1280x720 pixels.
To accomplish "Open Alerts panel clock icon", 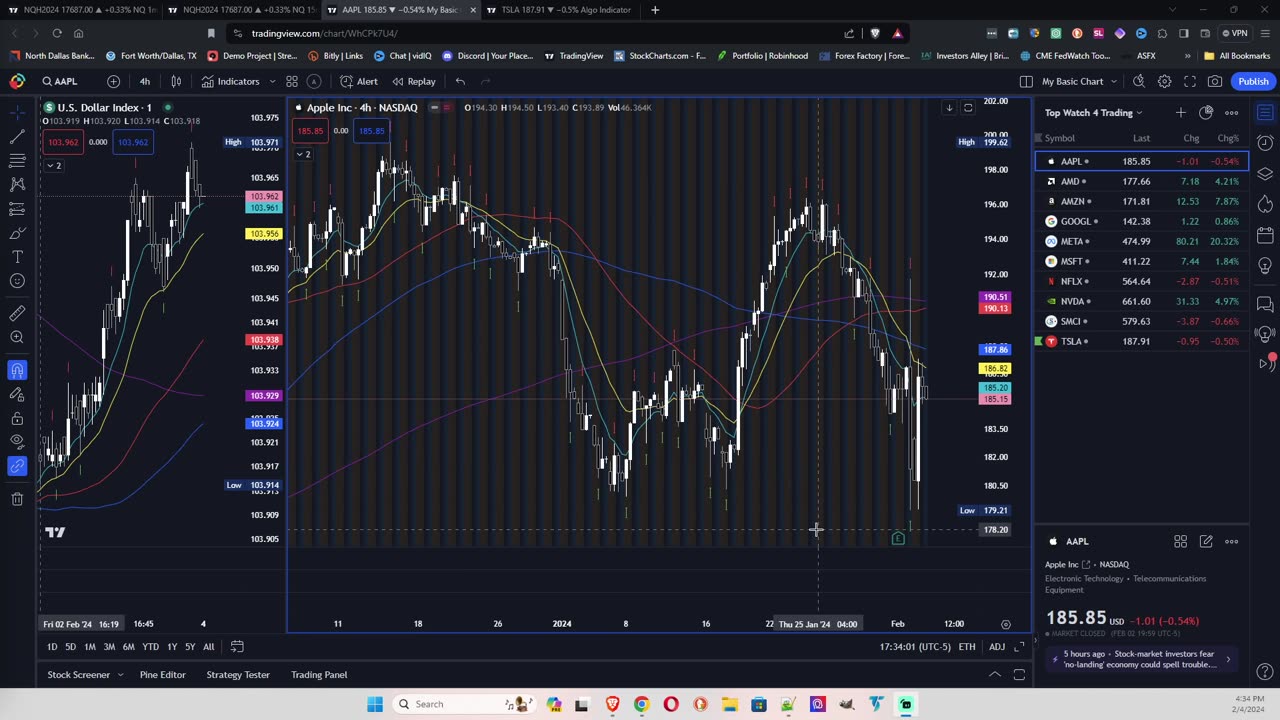I will pyautogui.click(x=1265, y=143).
